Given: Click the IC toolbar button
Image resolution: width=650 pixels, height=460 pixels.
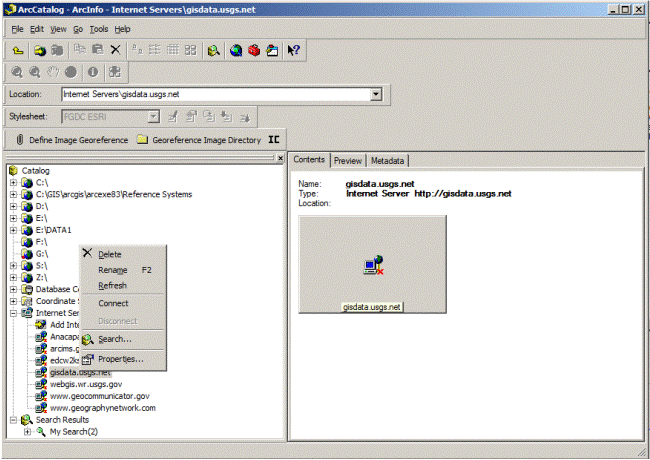Looking at the screenshot, I should 274,140.
